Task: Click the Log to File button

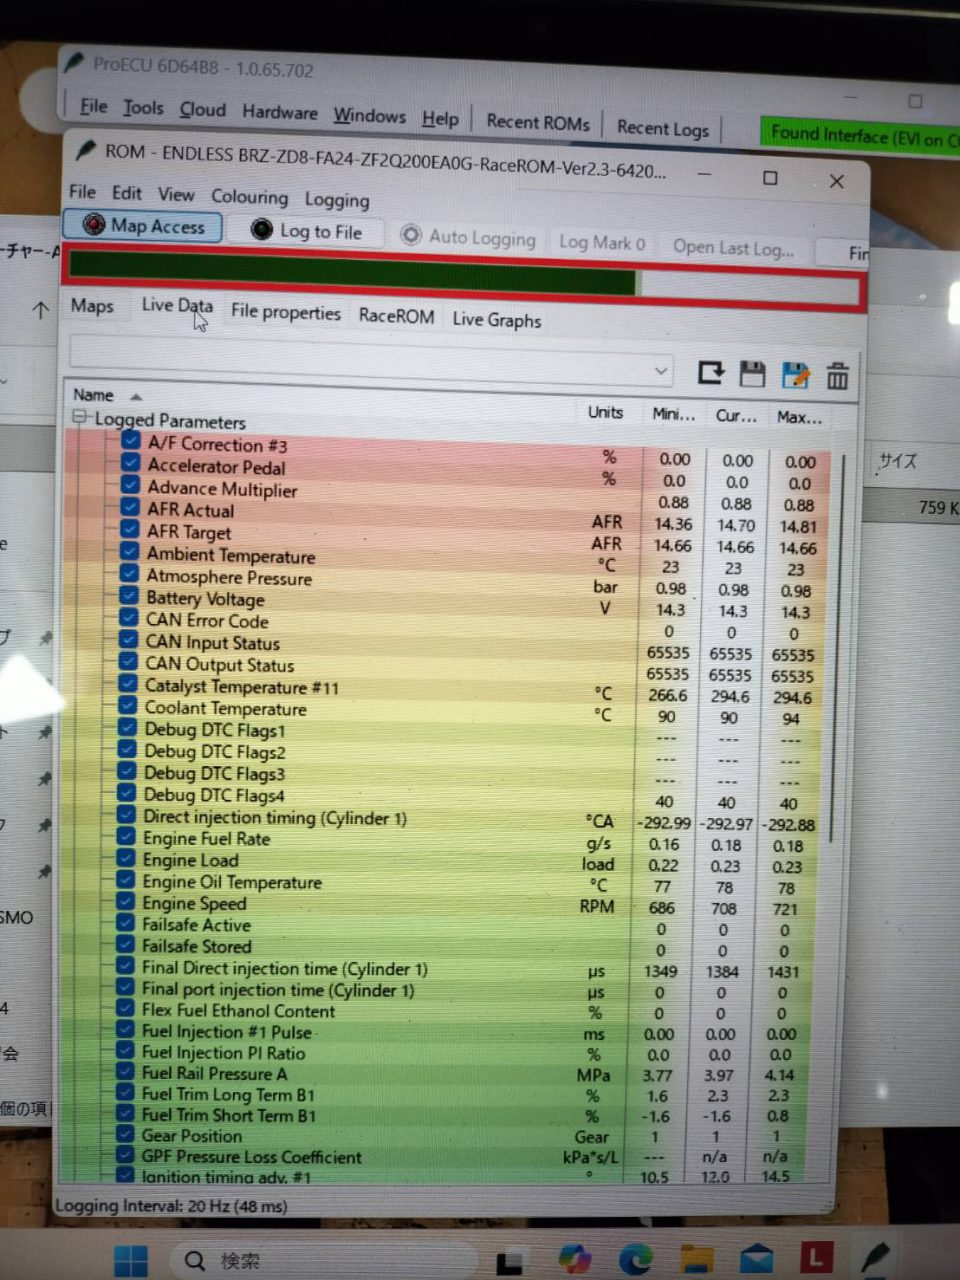Action: point(306,231)
